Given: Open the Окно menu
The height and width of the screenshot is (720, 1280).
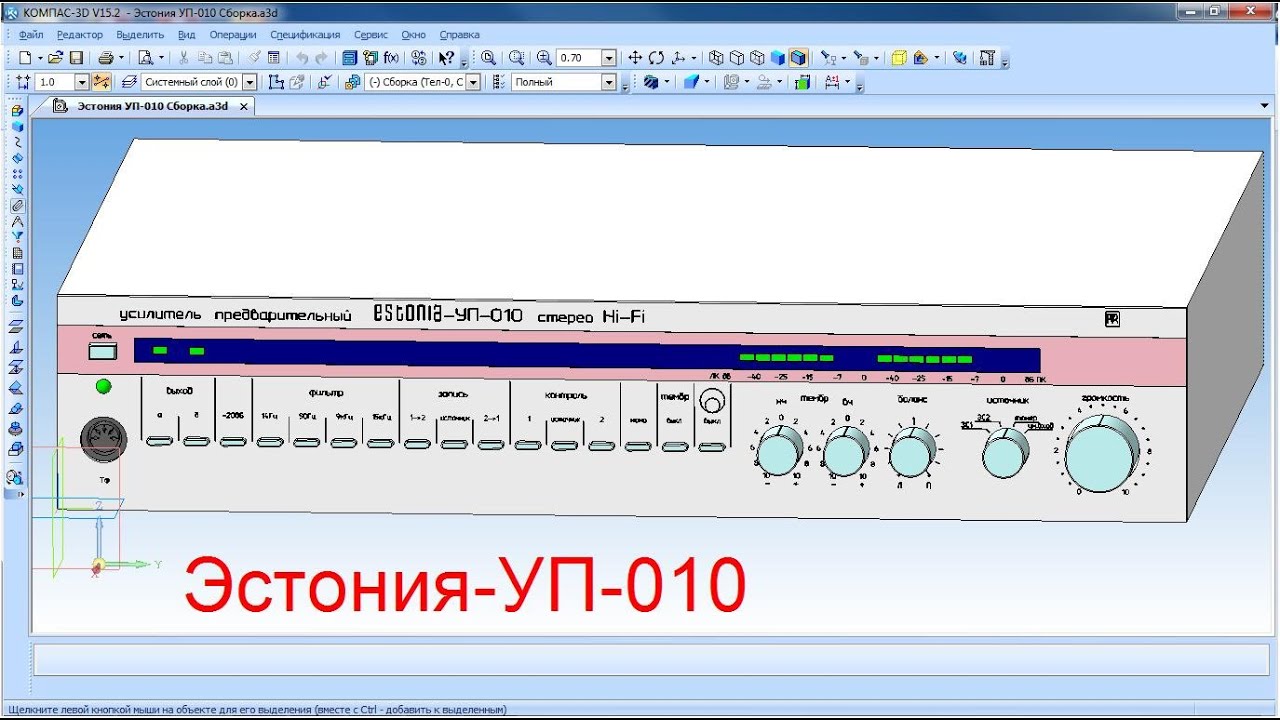Looking at the screenshot, I should (414, 34).
